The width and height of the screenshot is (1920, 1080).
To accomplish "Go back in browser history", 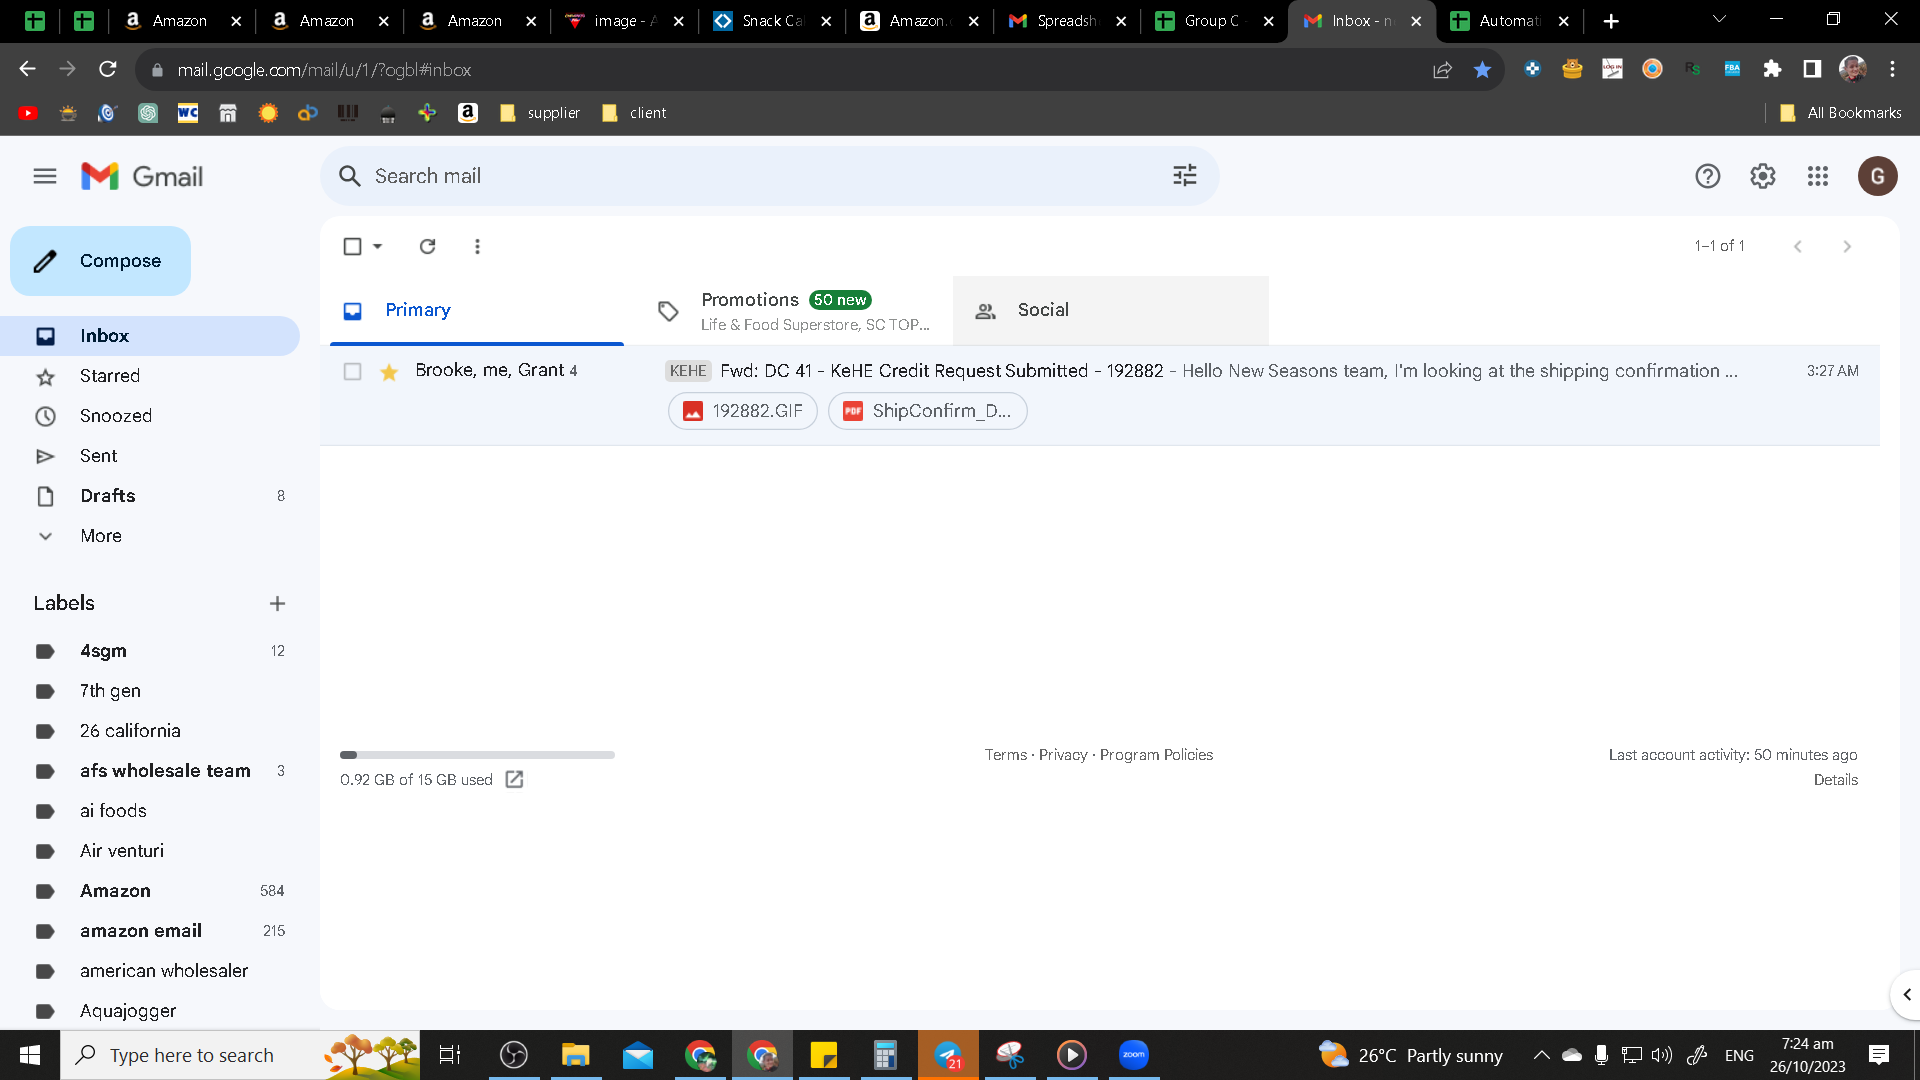I will [x=28, y=69].
